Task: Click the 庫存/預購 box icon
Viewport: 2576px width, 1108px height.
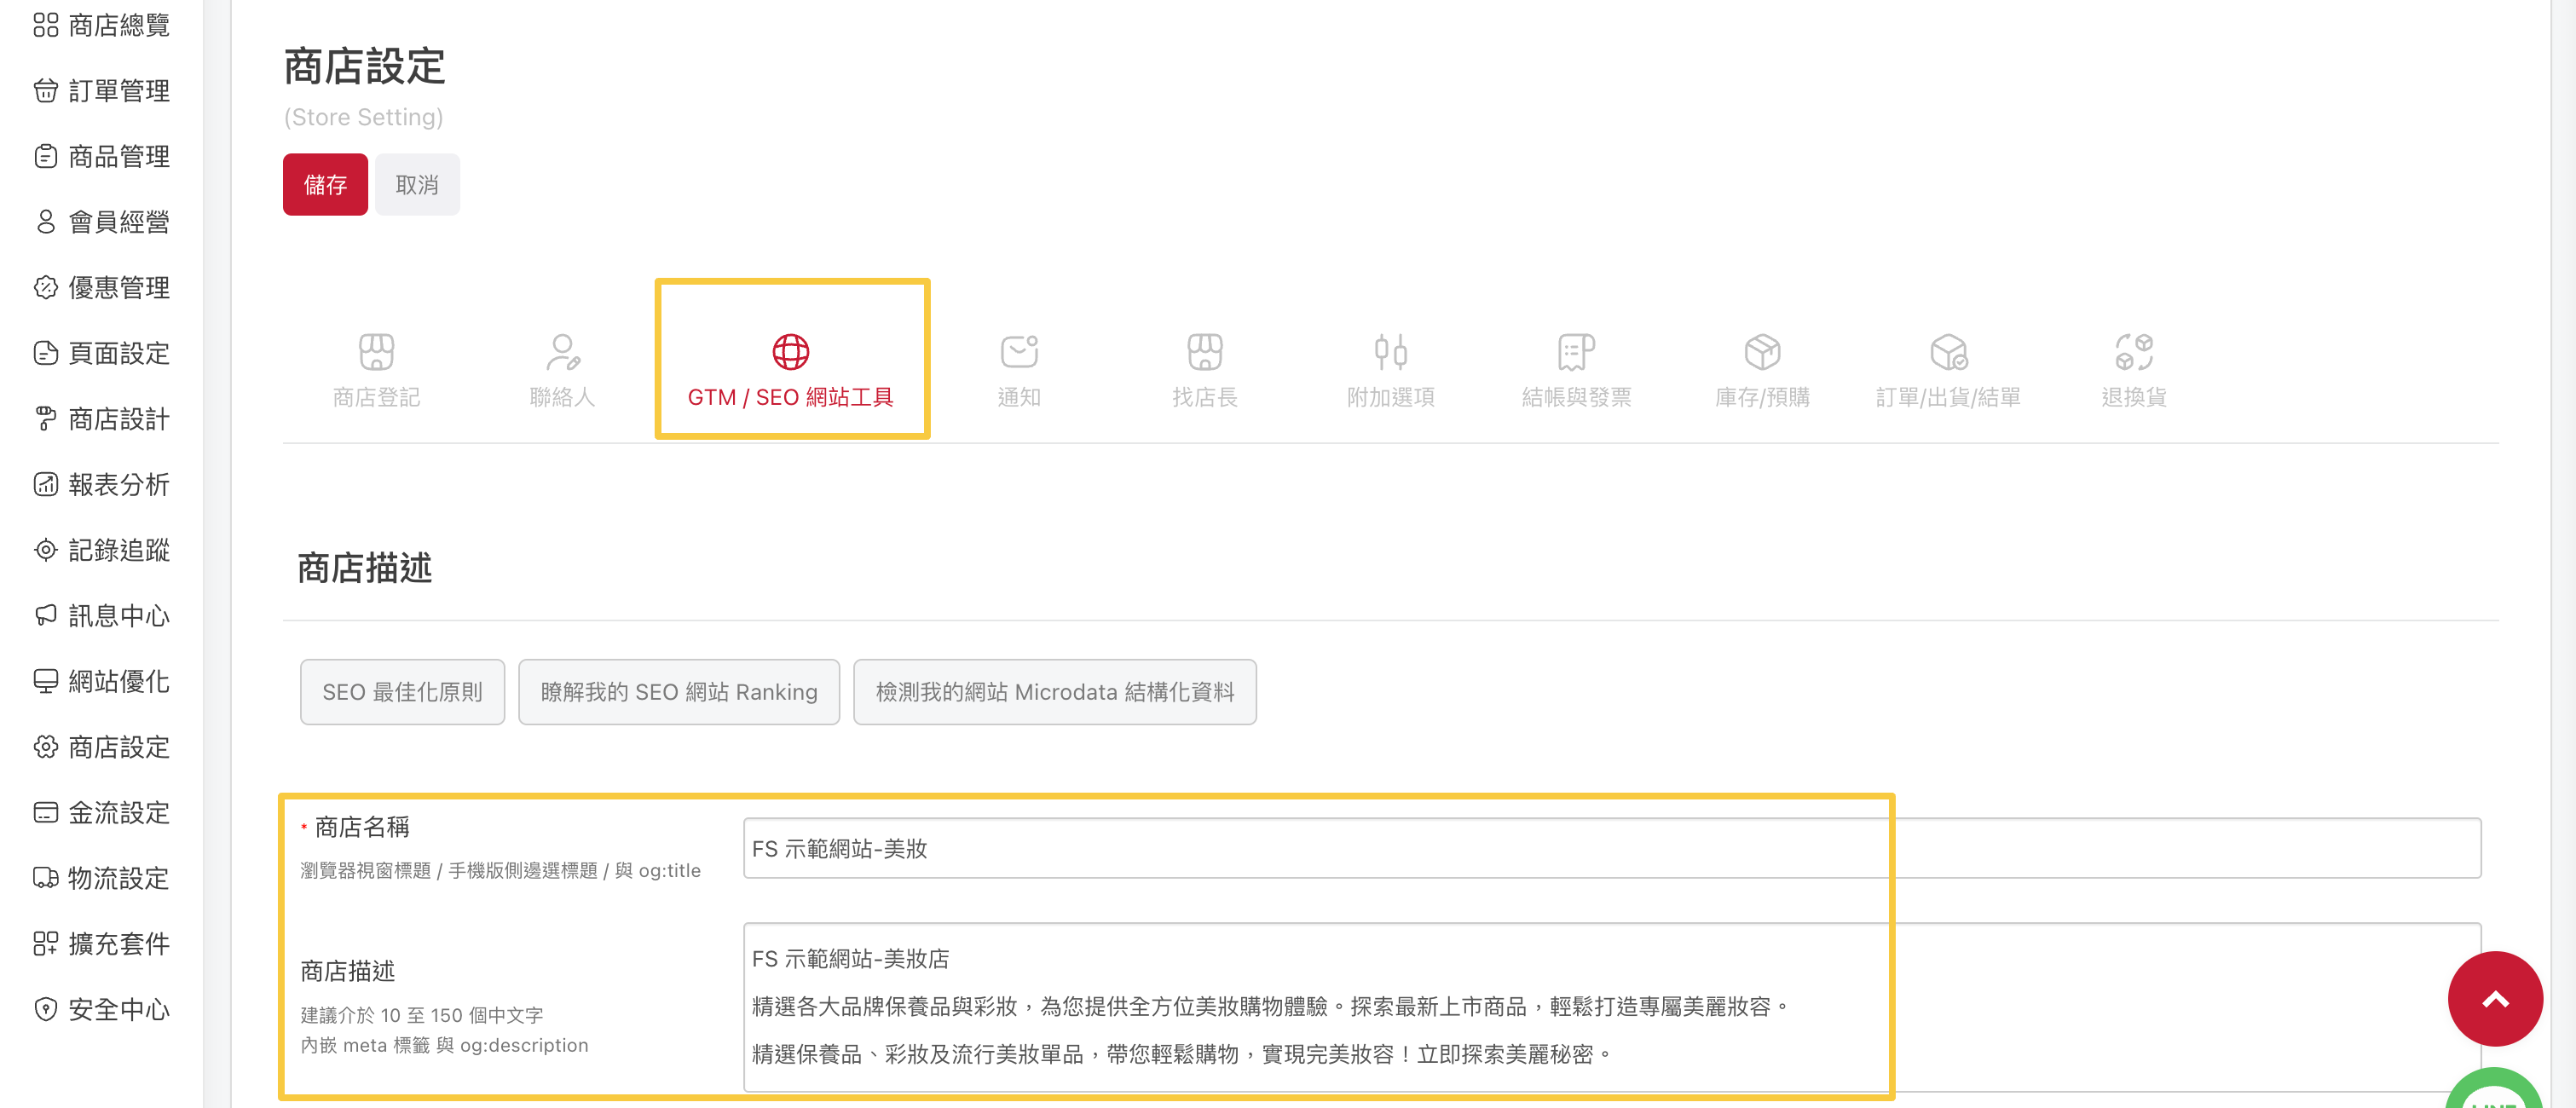Action: click(1763, 352)
